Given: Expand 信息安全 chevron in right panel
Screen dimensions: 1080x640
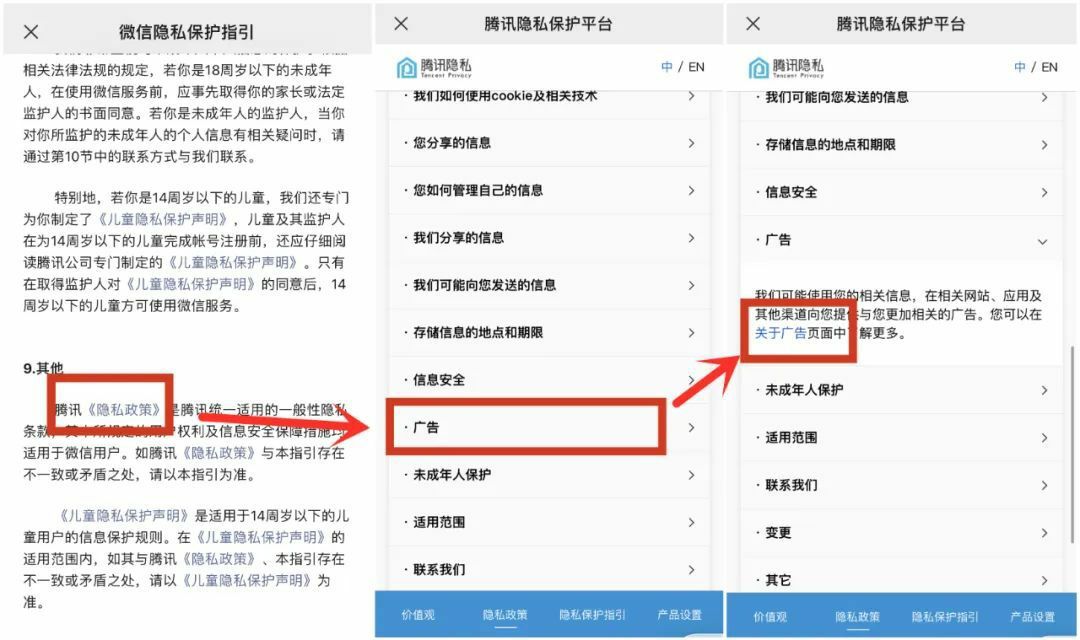Looking at the screenshot, I should pyautogui.click(x=1044, y=193).
